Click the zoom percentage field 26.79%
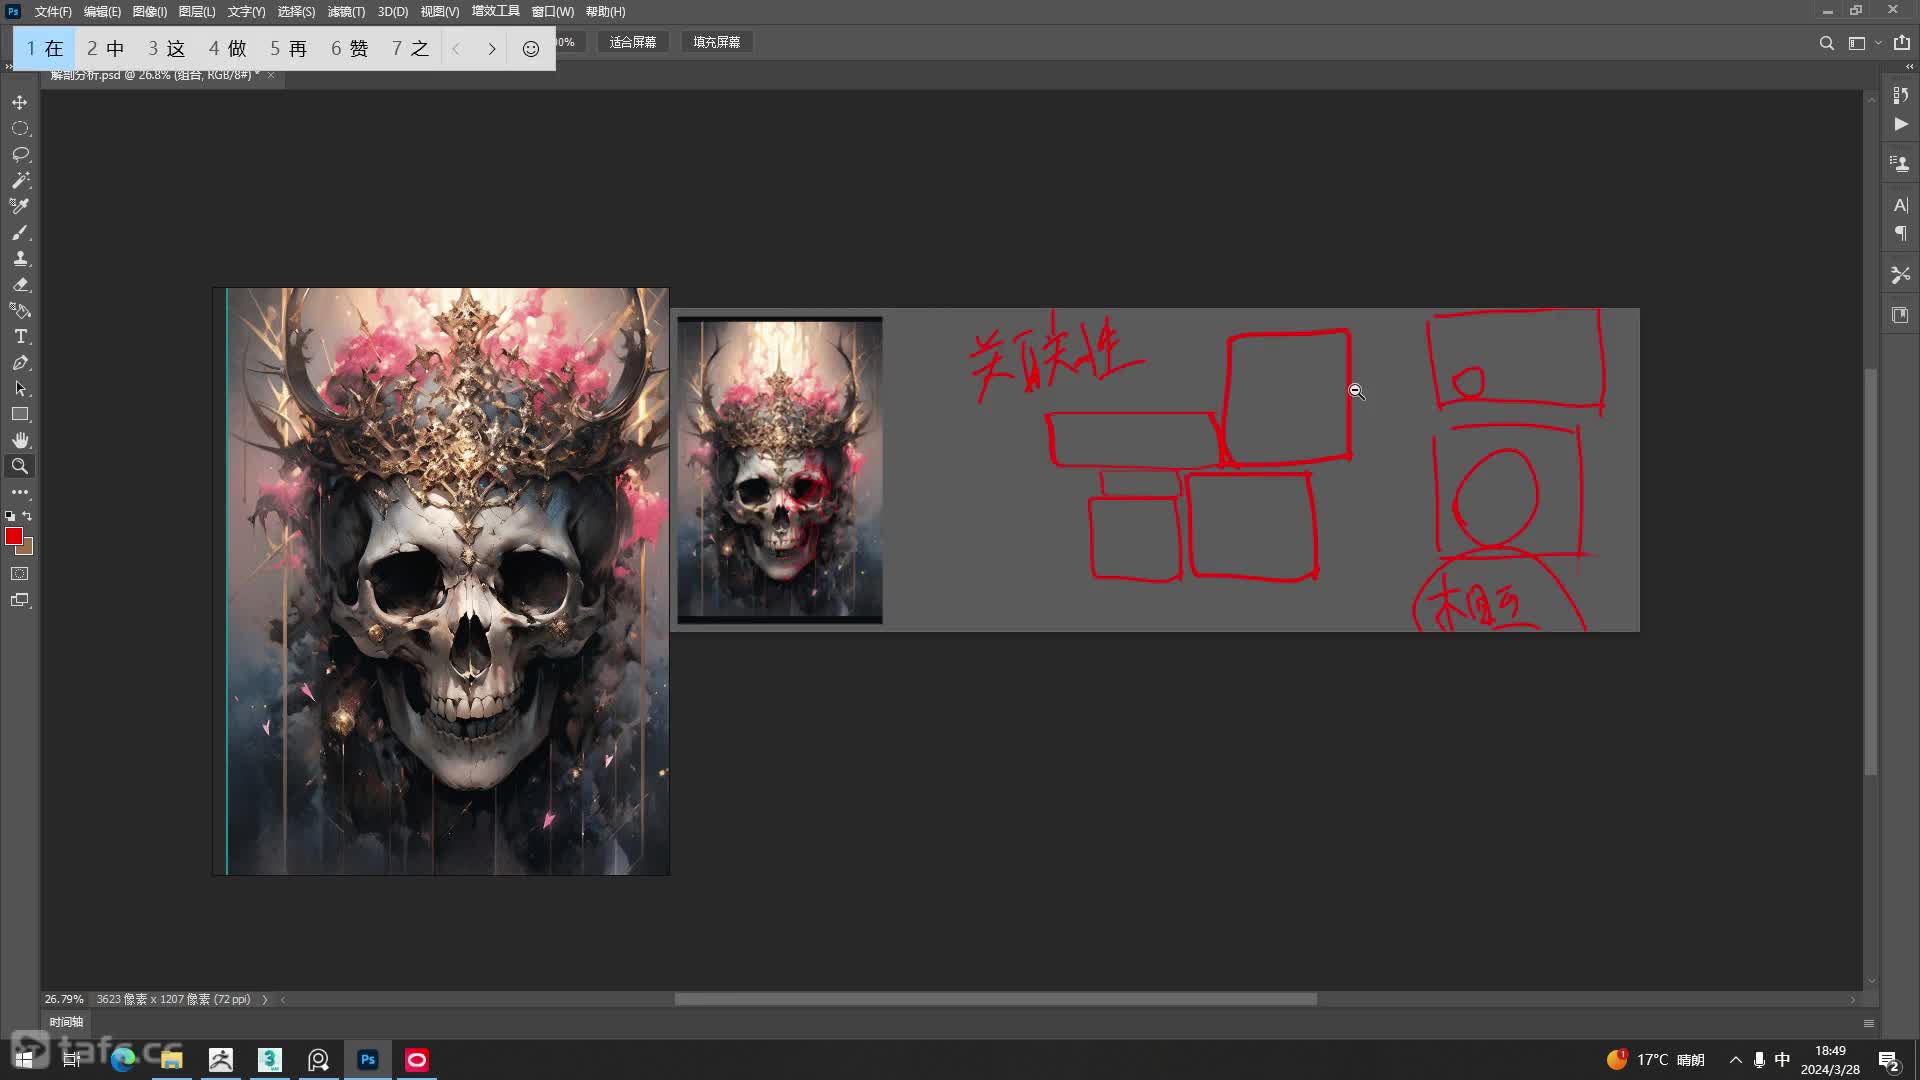 [x=64, y=999]
